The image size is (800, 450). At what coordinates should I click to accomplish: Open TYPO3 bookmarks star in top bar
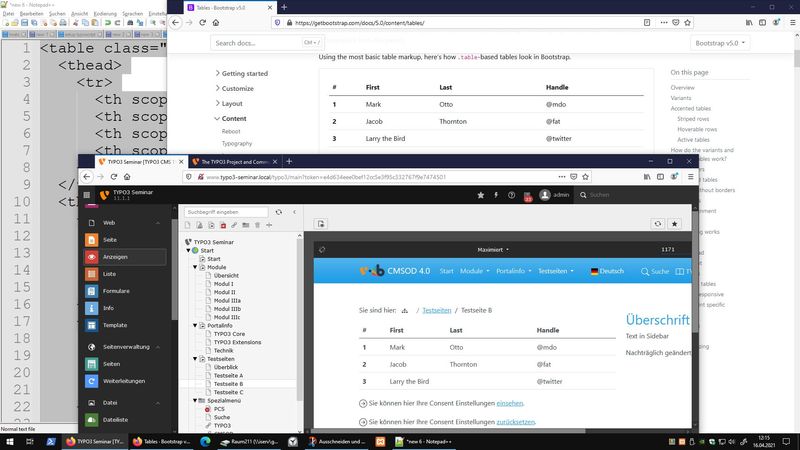point(481,195)
